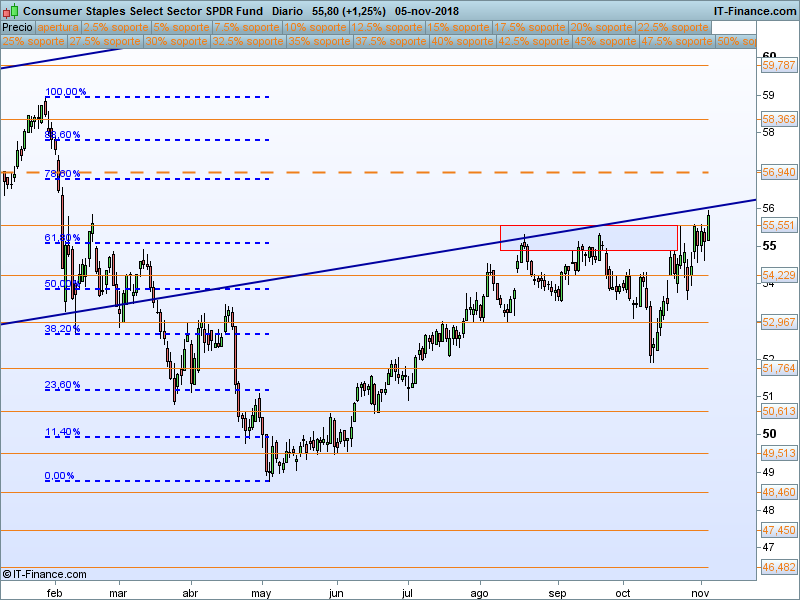The width and height of the screenshot is (800, 600).
Task: Select the 45% soporte legend label
Action: pos(605,41)
